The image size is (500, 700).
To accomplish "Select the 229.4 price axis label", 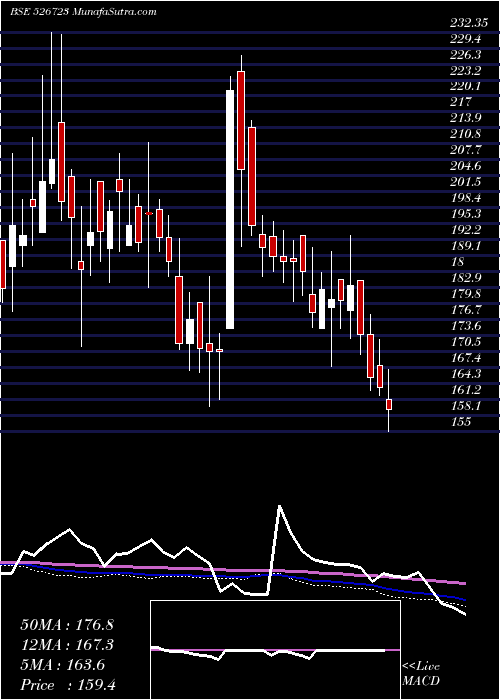I will tap(465, 39).
